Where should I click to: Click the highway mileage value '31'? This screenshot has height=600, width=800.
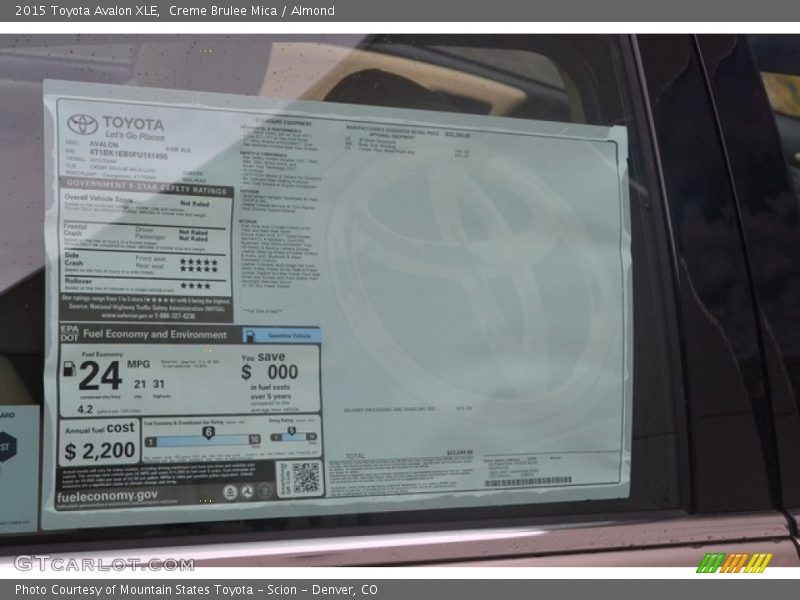click(159, 384)
